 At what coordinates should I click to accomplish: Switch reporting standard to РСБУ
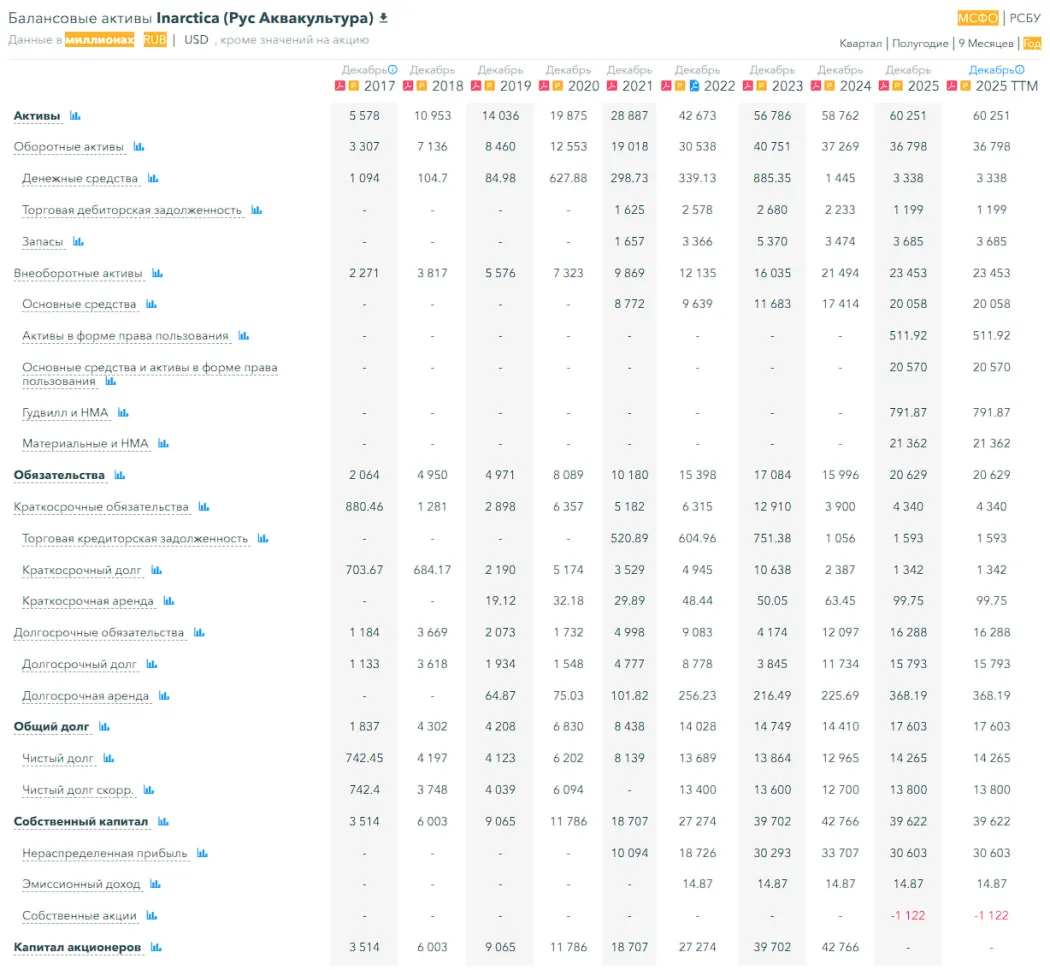tap(1025, 18)
